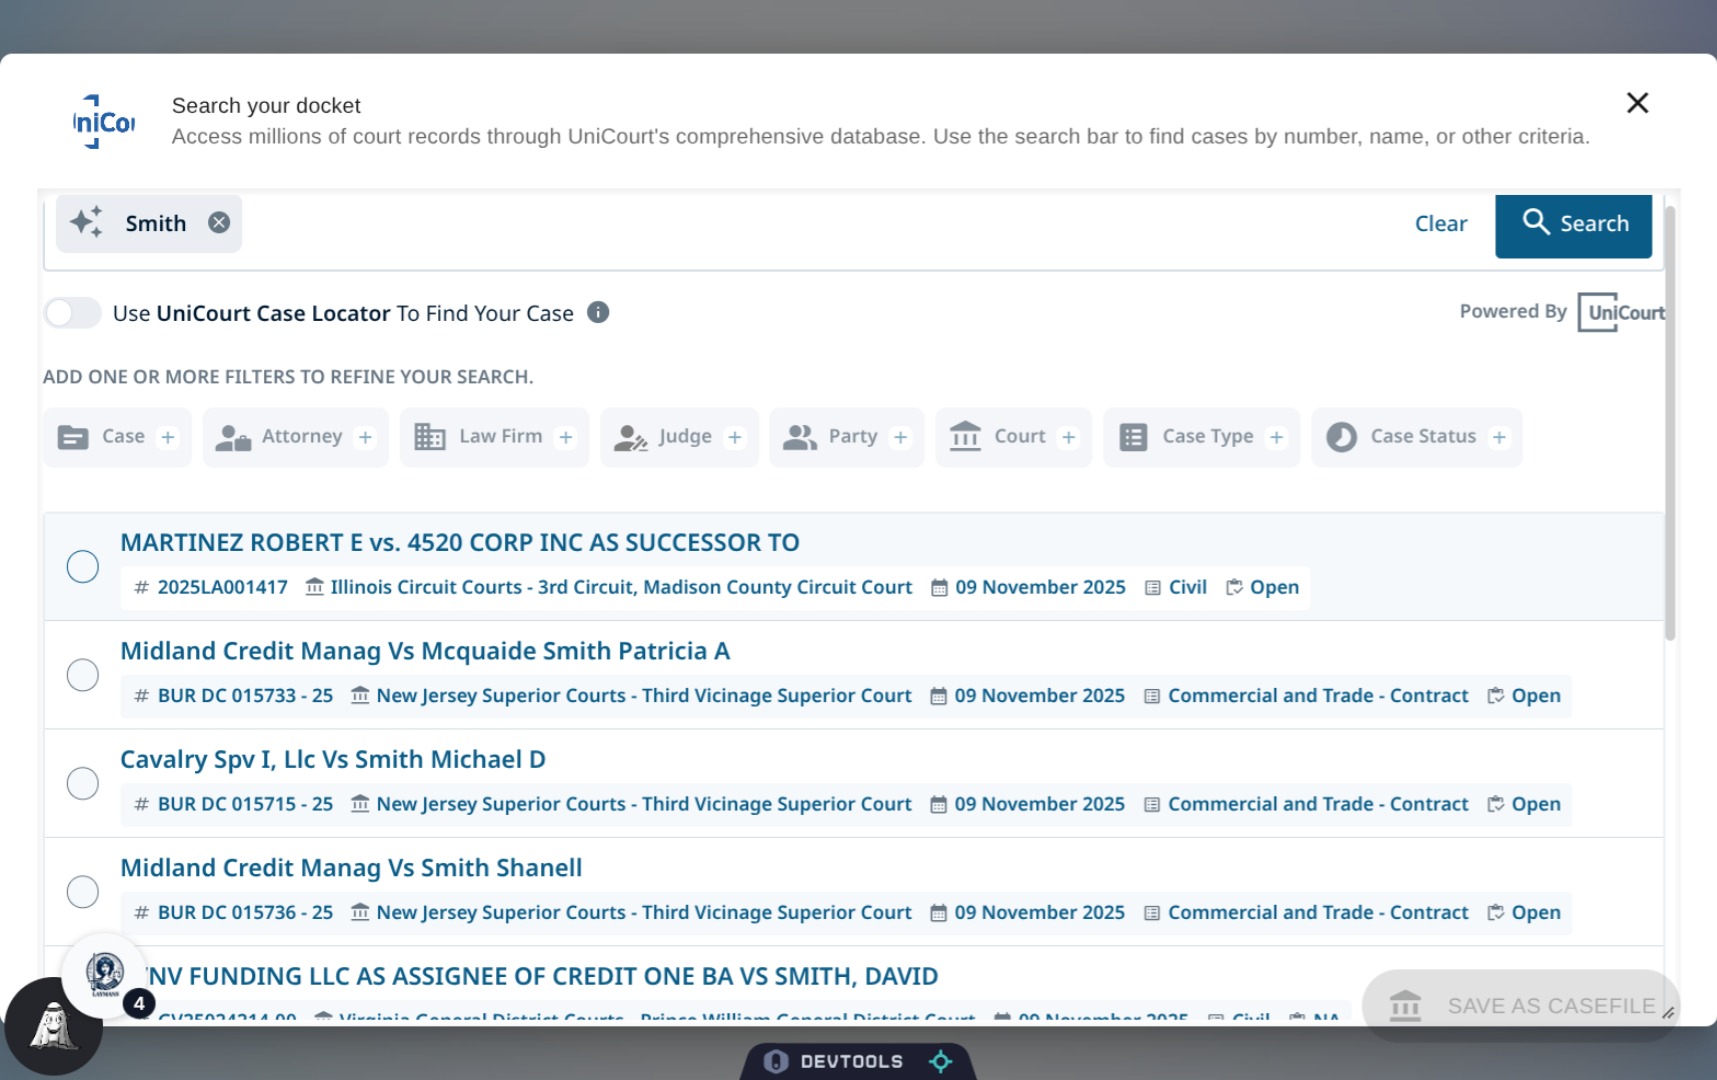
Task: Click the search query input field
Action: [820, 224]
